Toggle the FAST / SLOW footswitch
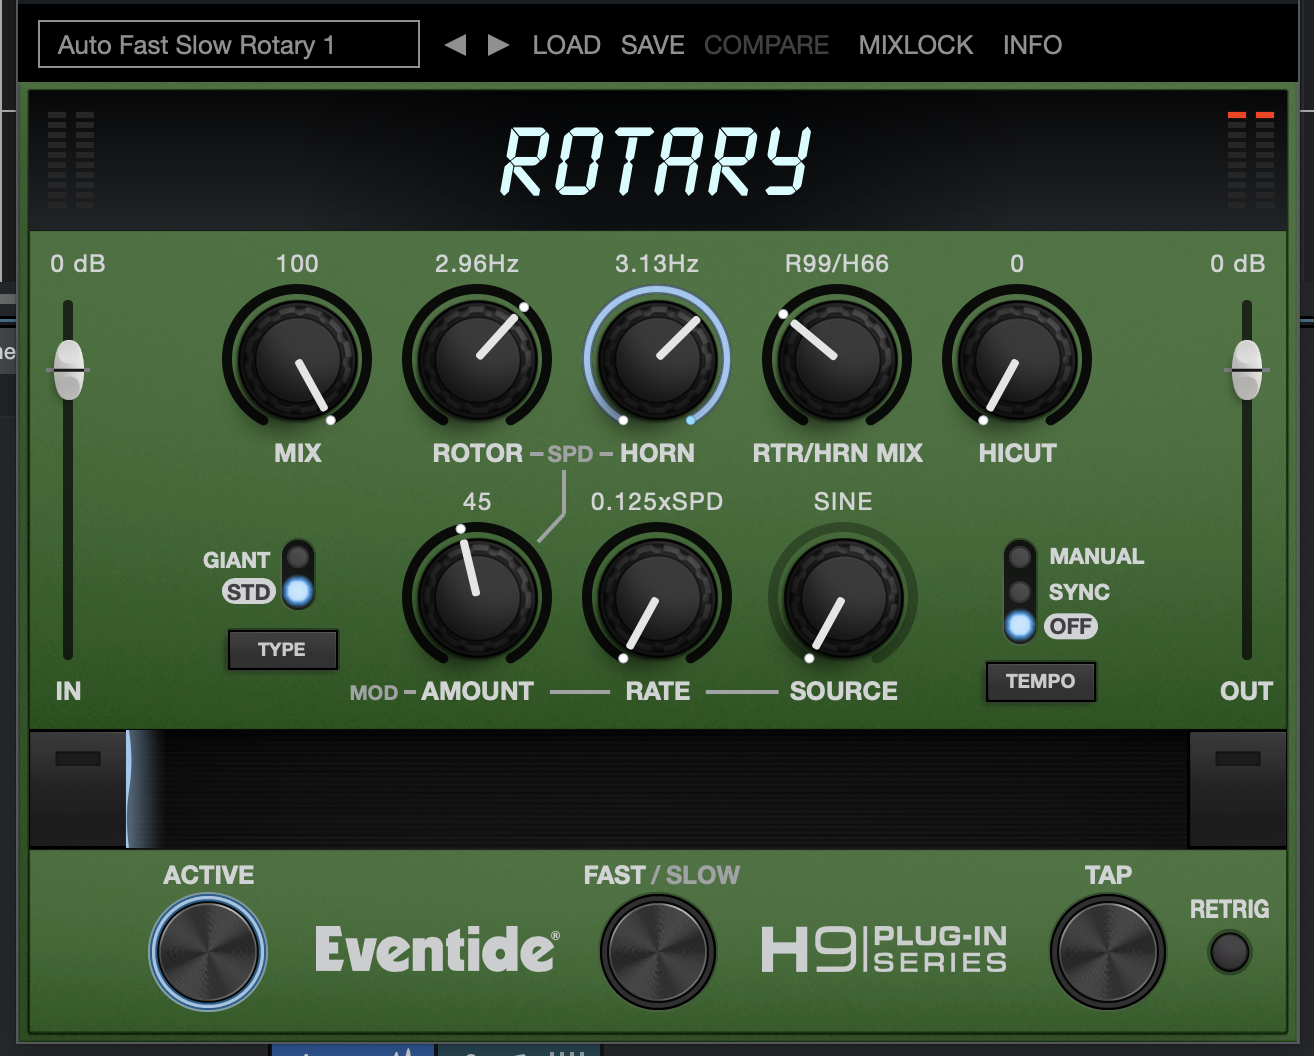Screen dimensions: 1314x1056 (658, 951)
